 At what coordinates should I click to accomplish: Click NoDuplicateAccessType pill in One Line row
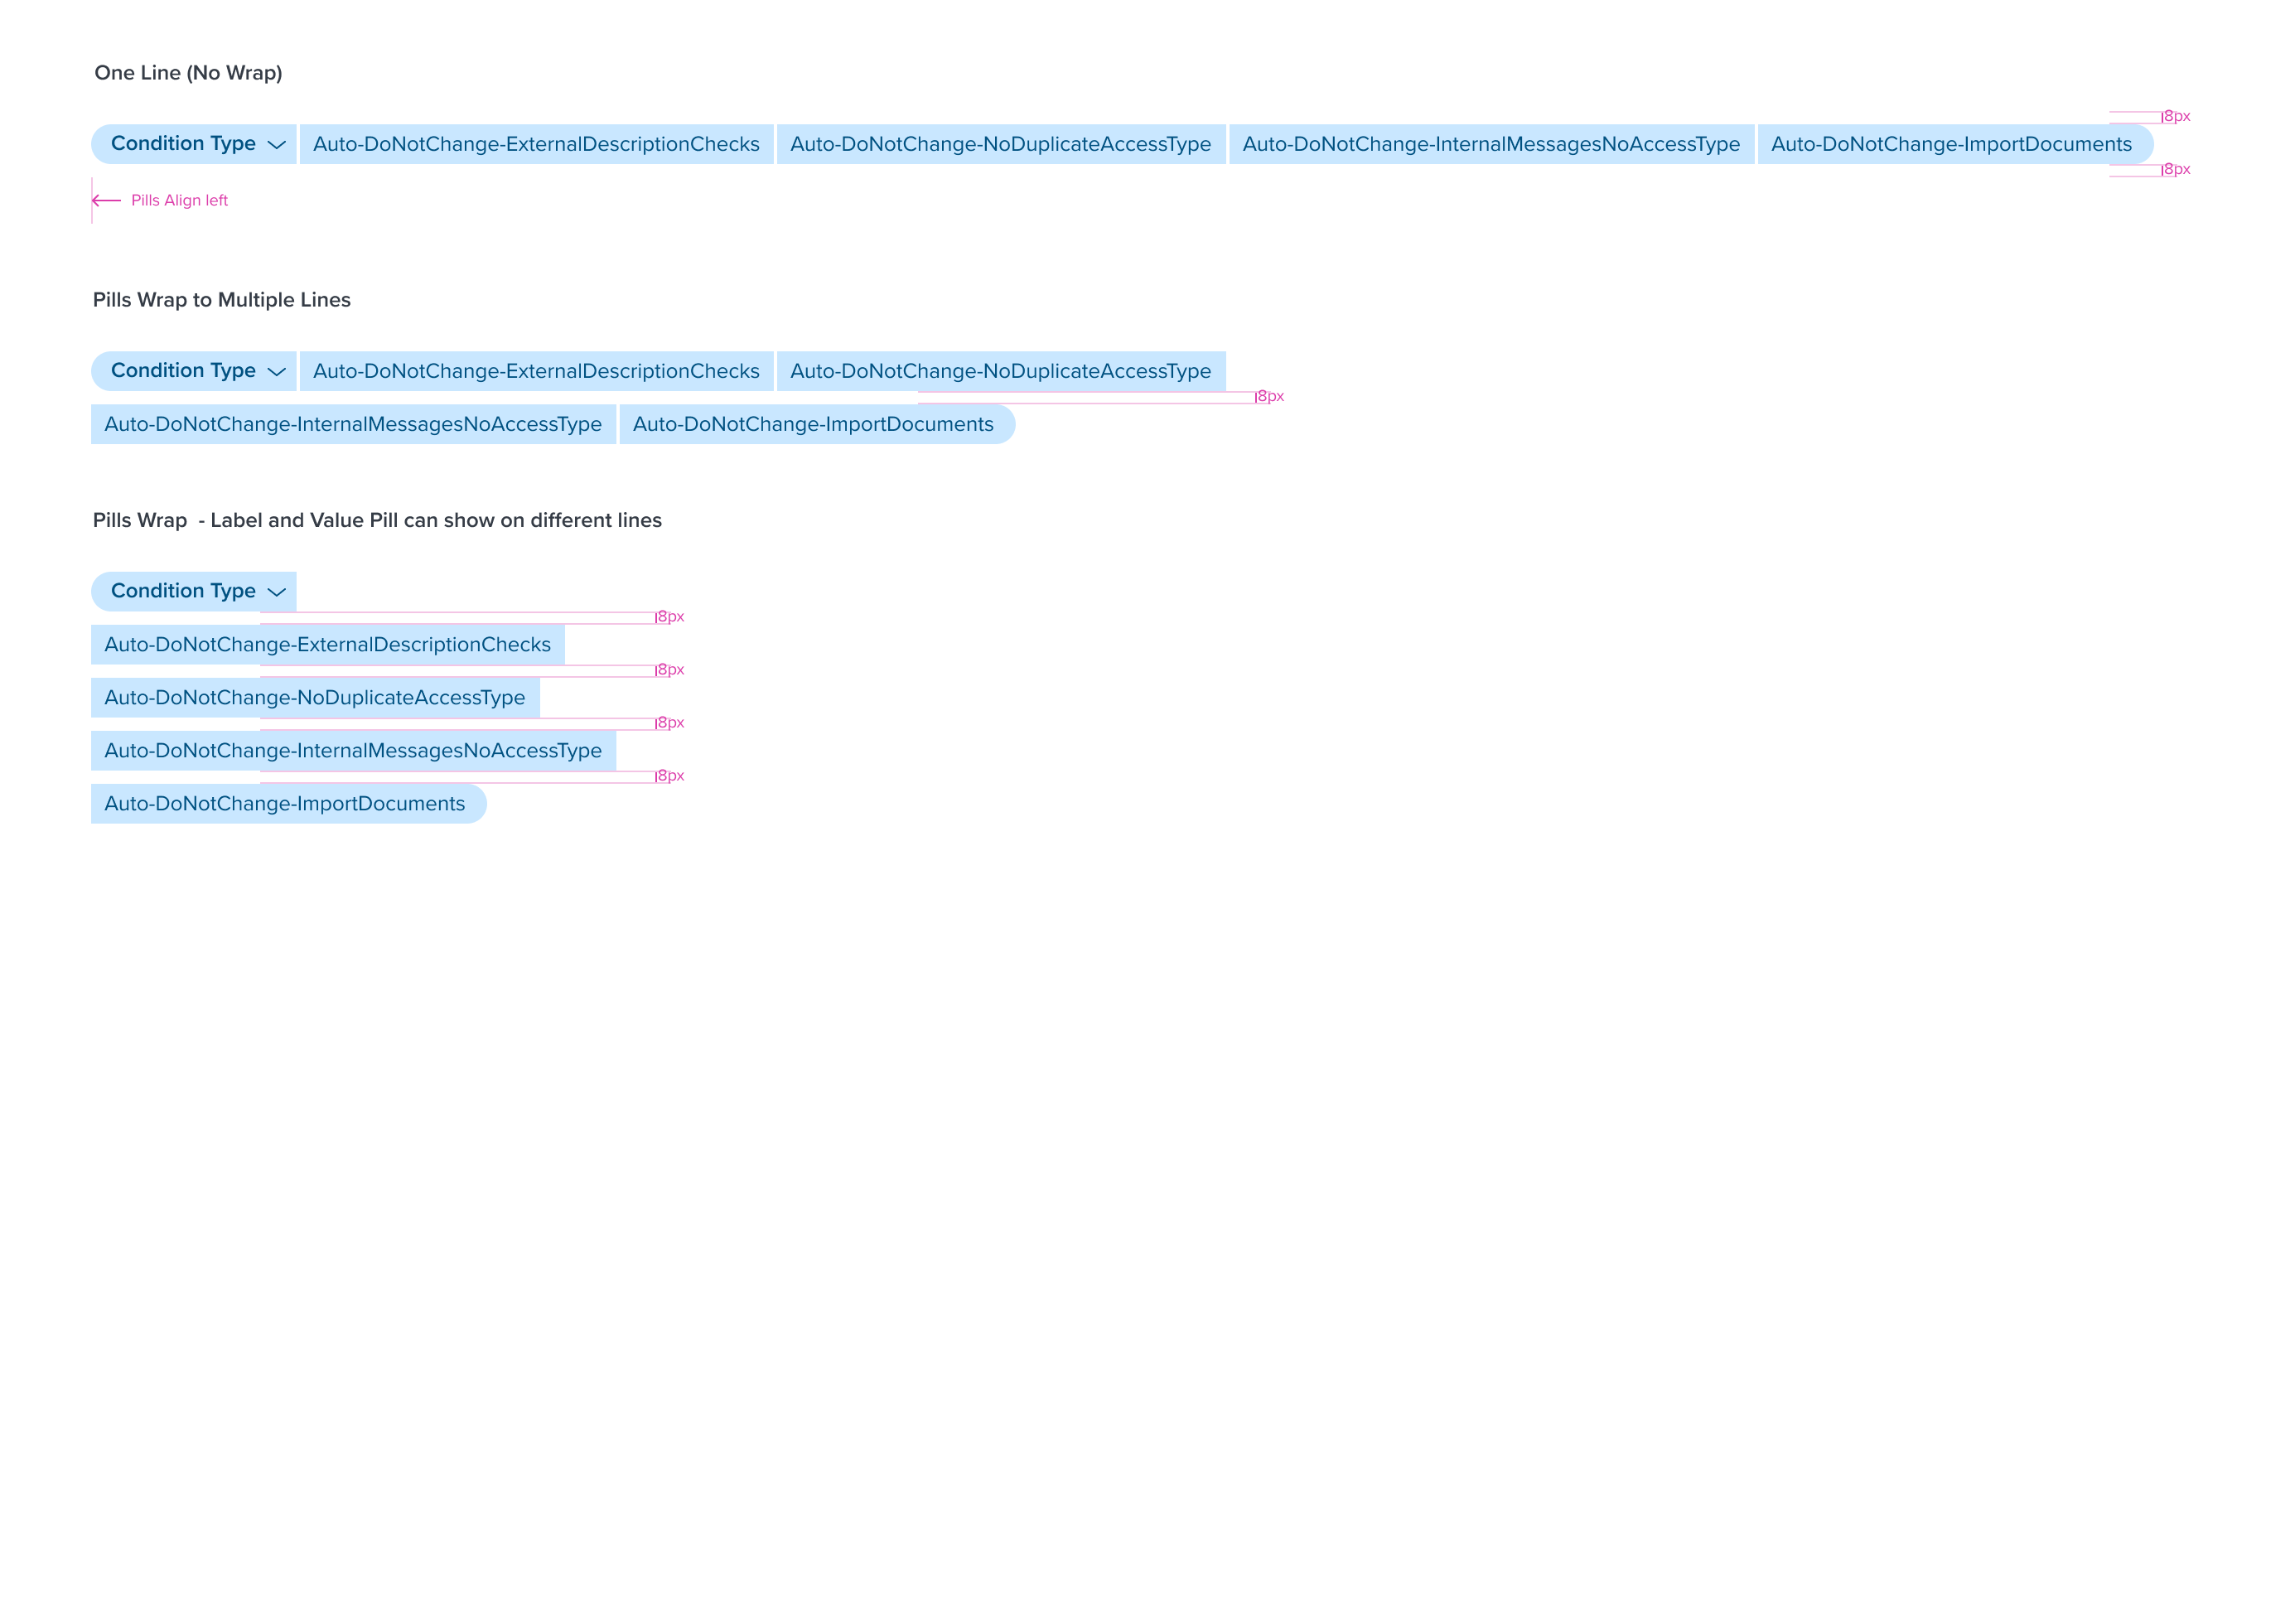(1000, 144)
